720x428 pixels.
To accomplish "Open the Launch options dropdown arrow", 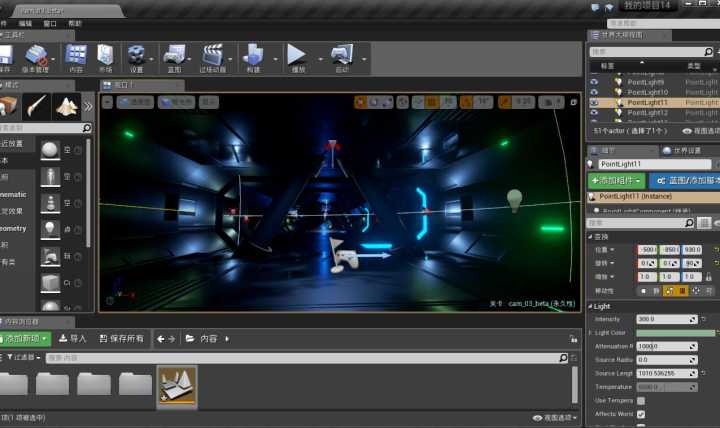I will (x=364, y=59).
